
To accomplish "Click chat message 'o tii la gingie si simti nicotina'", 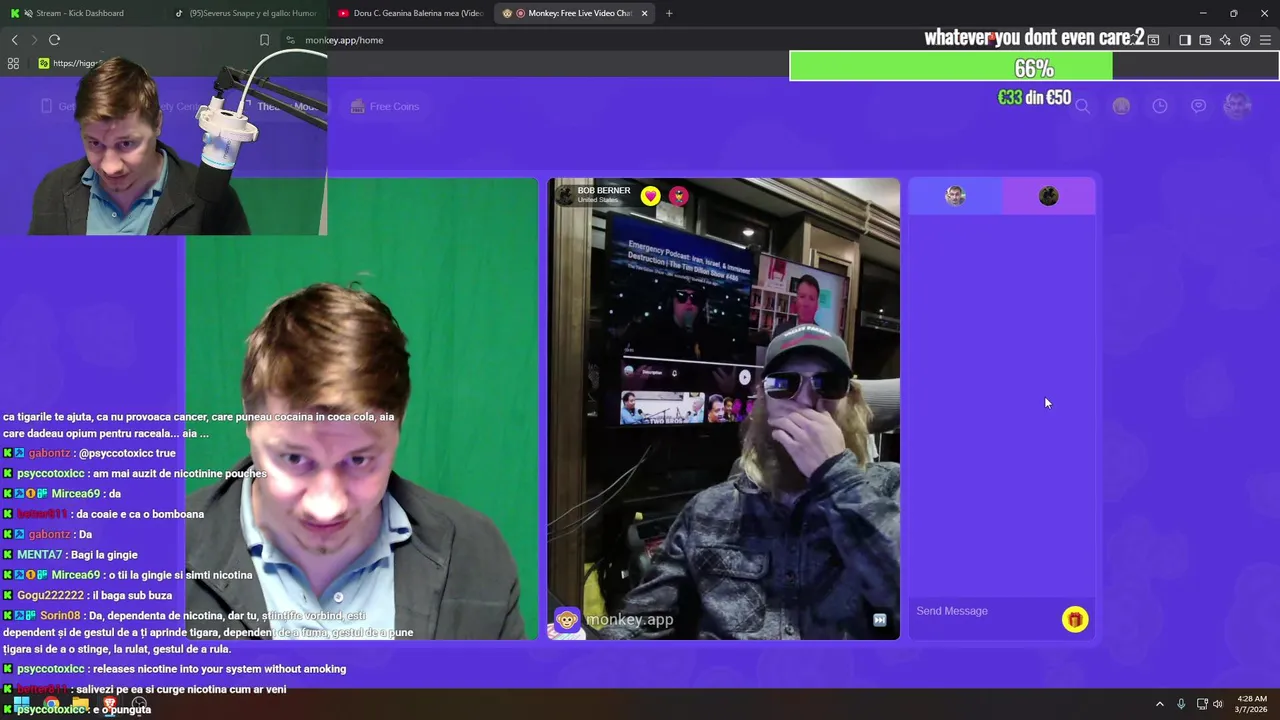I will tap(180, 575).
